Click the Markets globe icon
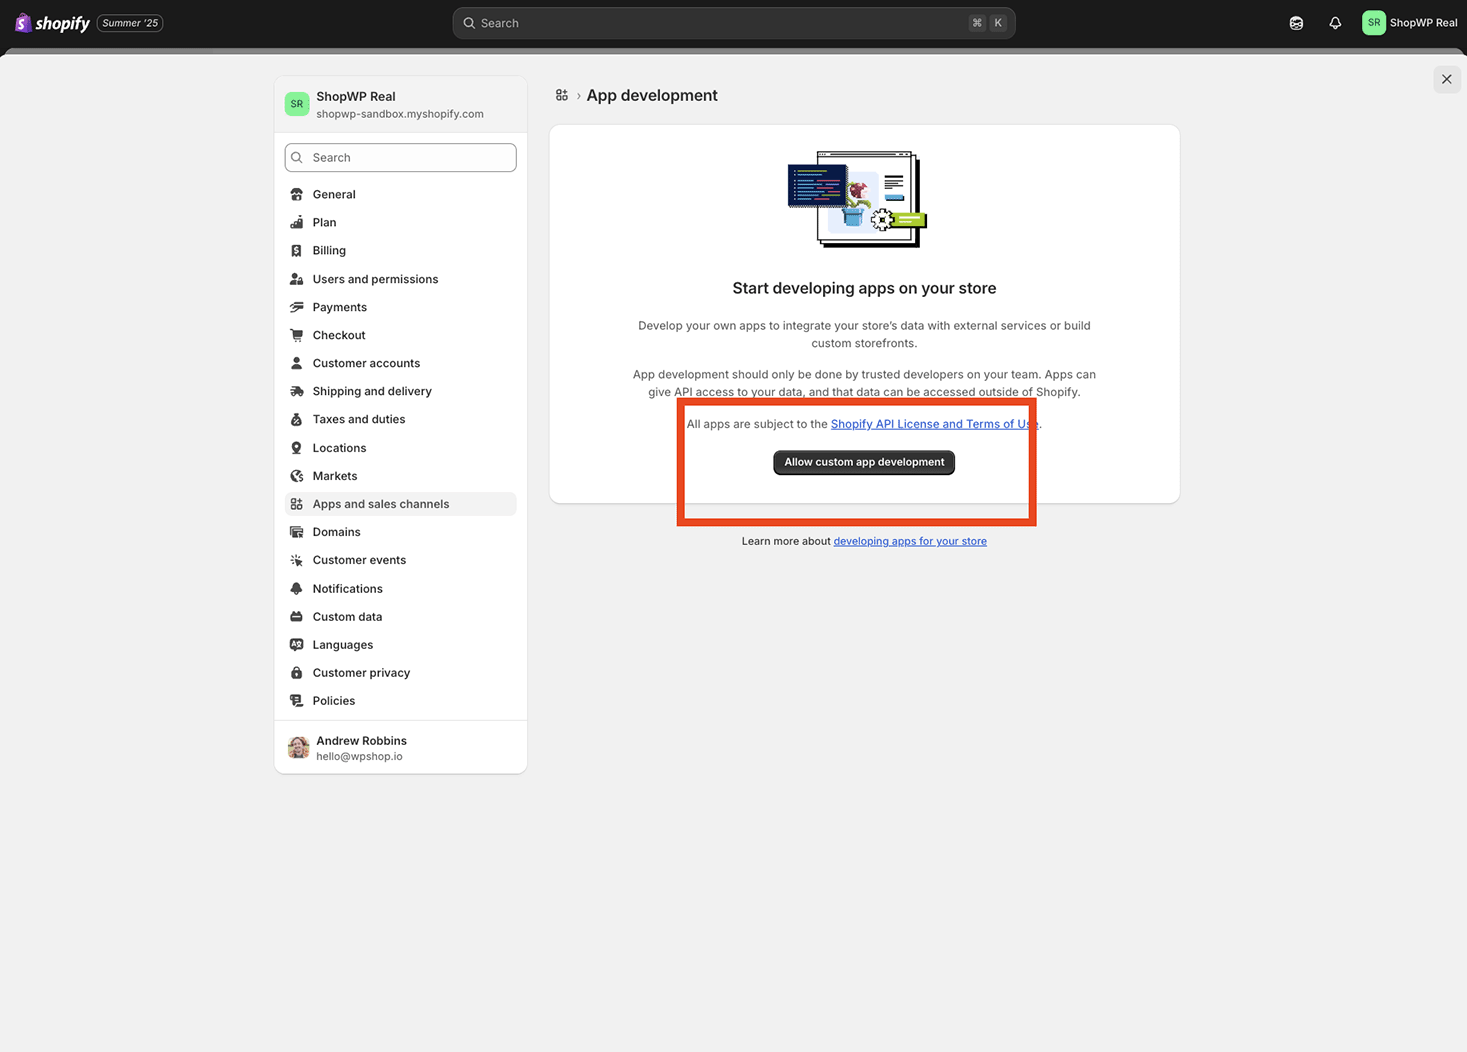The height and width of the screenshot is (1052, 1467). (x=297, y=476)
